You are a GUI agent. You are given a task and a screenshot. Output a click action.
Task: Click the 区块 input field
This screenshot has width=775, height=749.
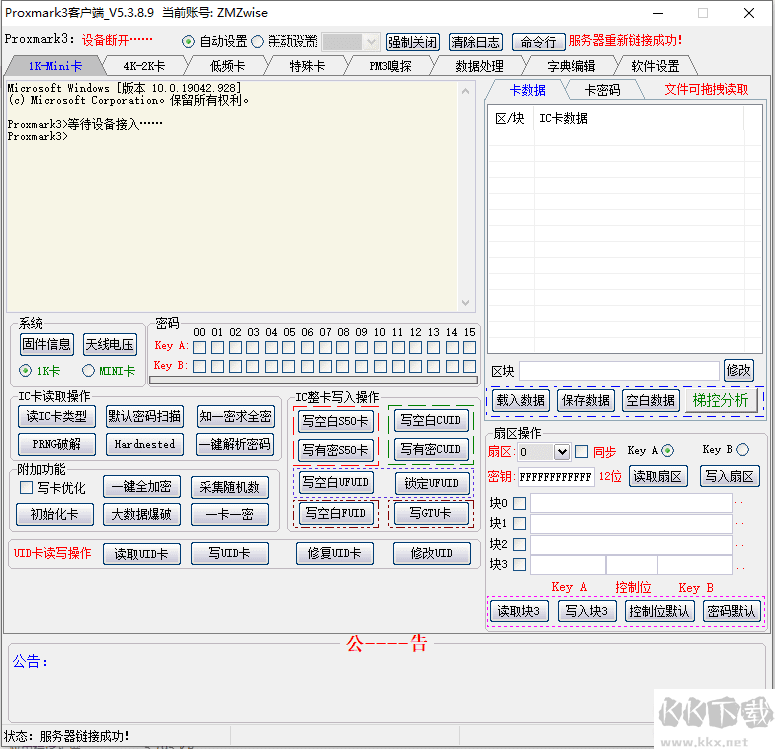618,371
